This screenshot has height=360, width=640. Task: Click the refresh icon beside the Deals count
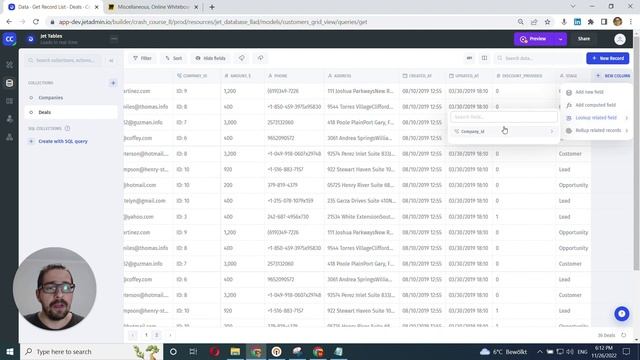(624, 335)
